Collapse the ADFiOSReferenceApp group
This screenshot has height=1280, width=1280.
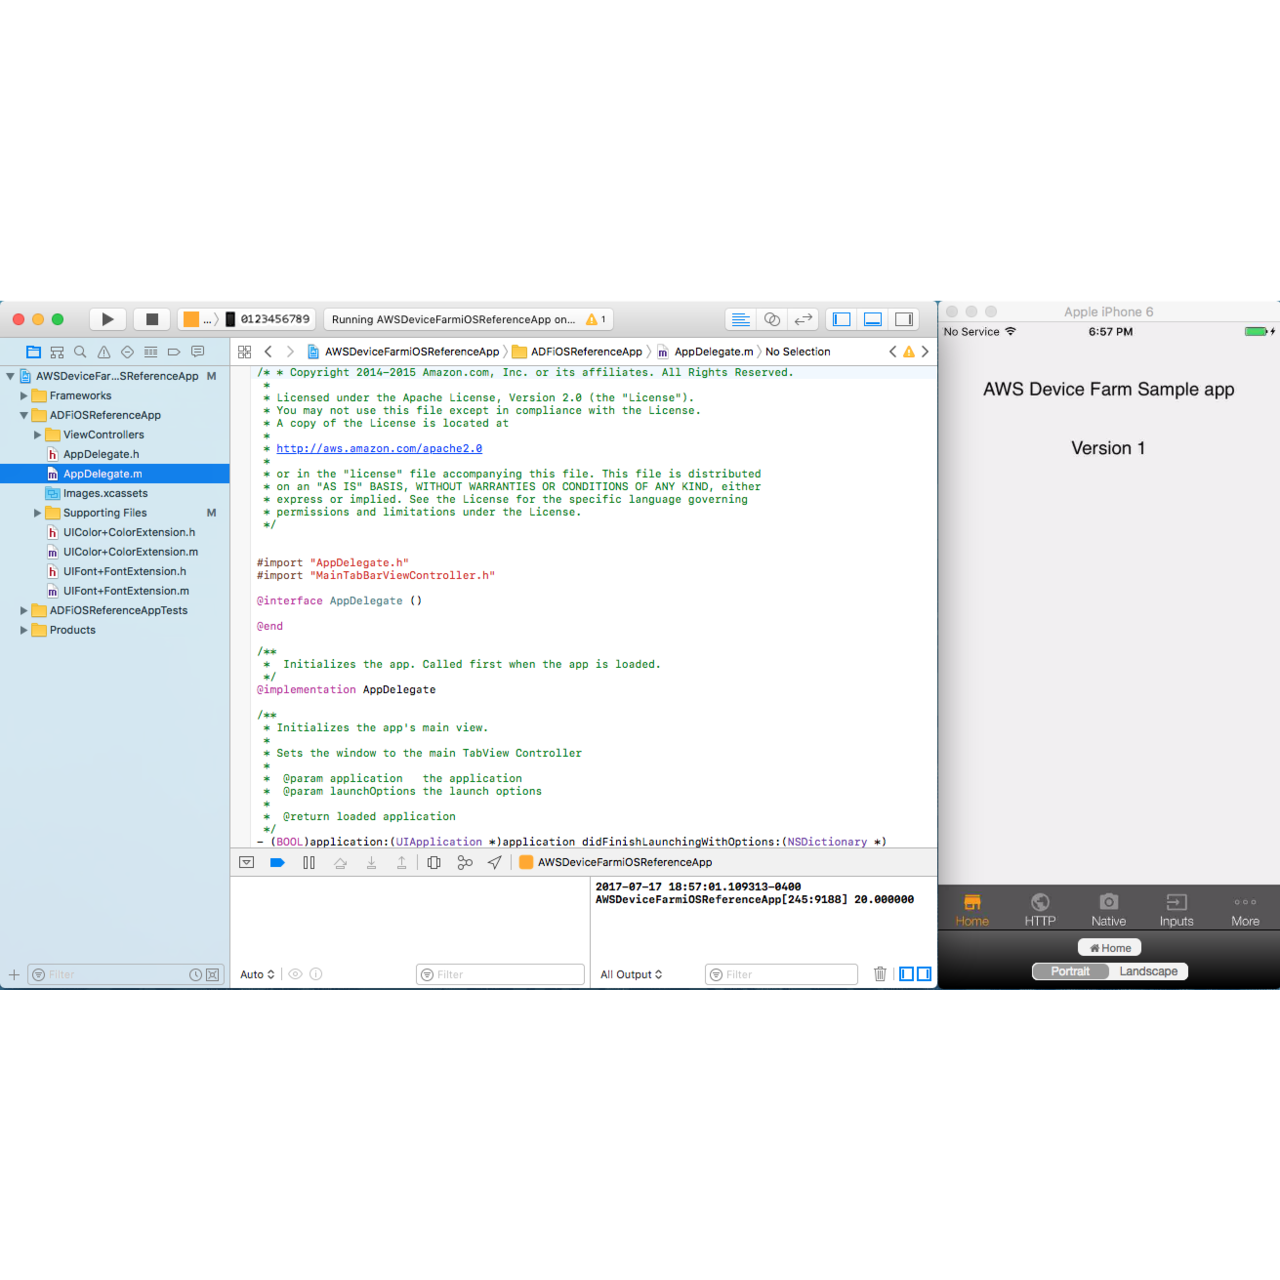(24, 415)
